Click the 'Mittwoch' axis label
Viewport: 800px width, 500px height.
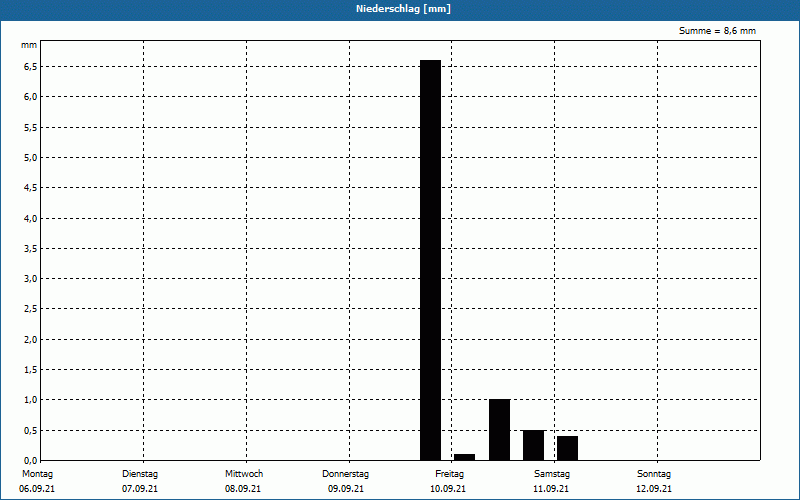(244, 474)
